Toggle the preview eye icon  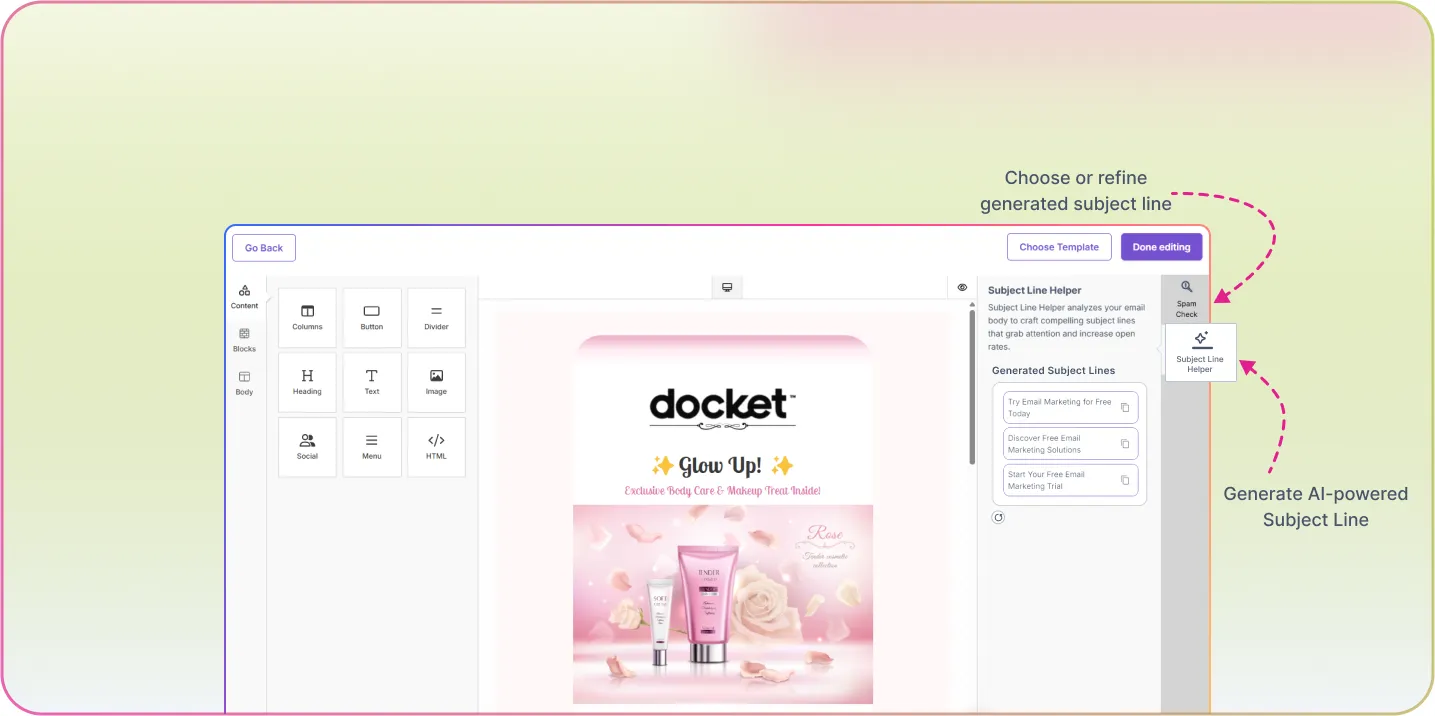click(962, 288)
